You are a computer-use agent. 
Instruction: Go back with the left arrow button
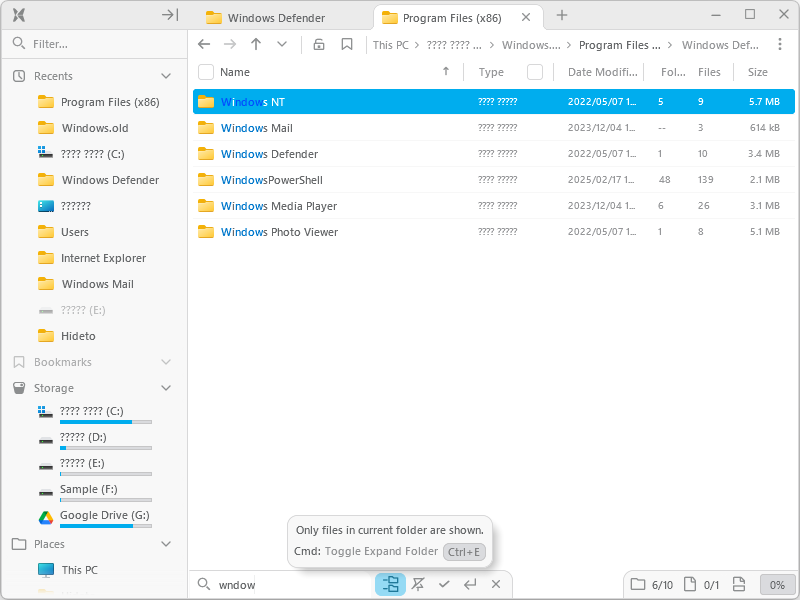click(204, 44)
